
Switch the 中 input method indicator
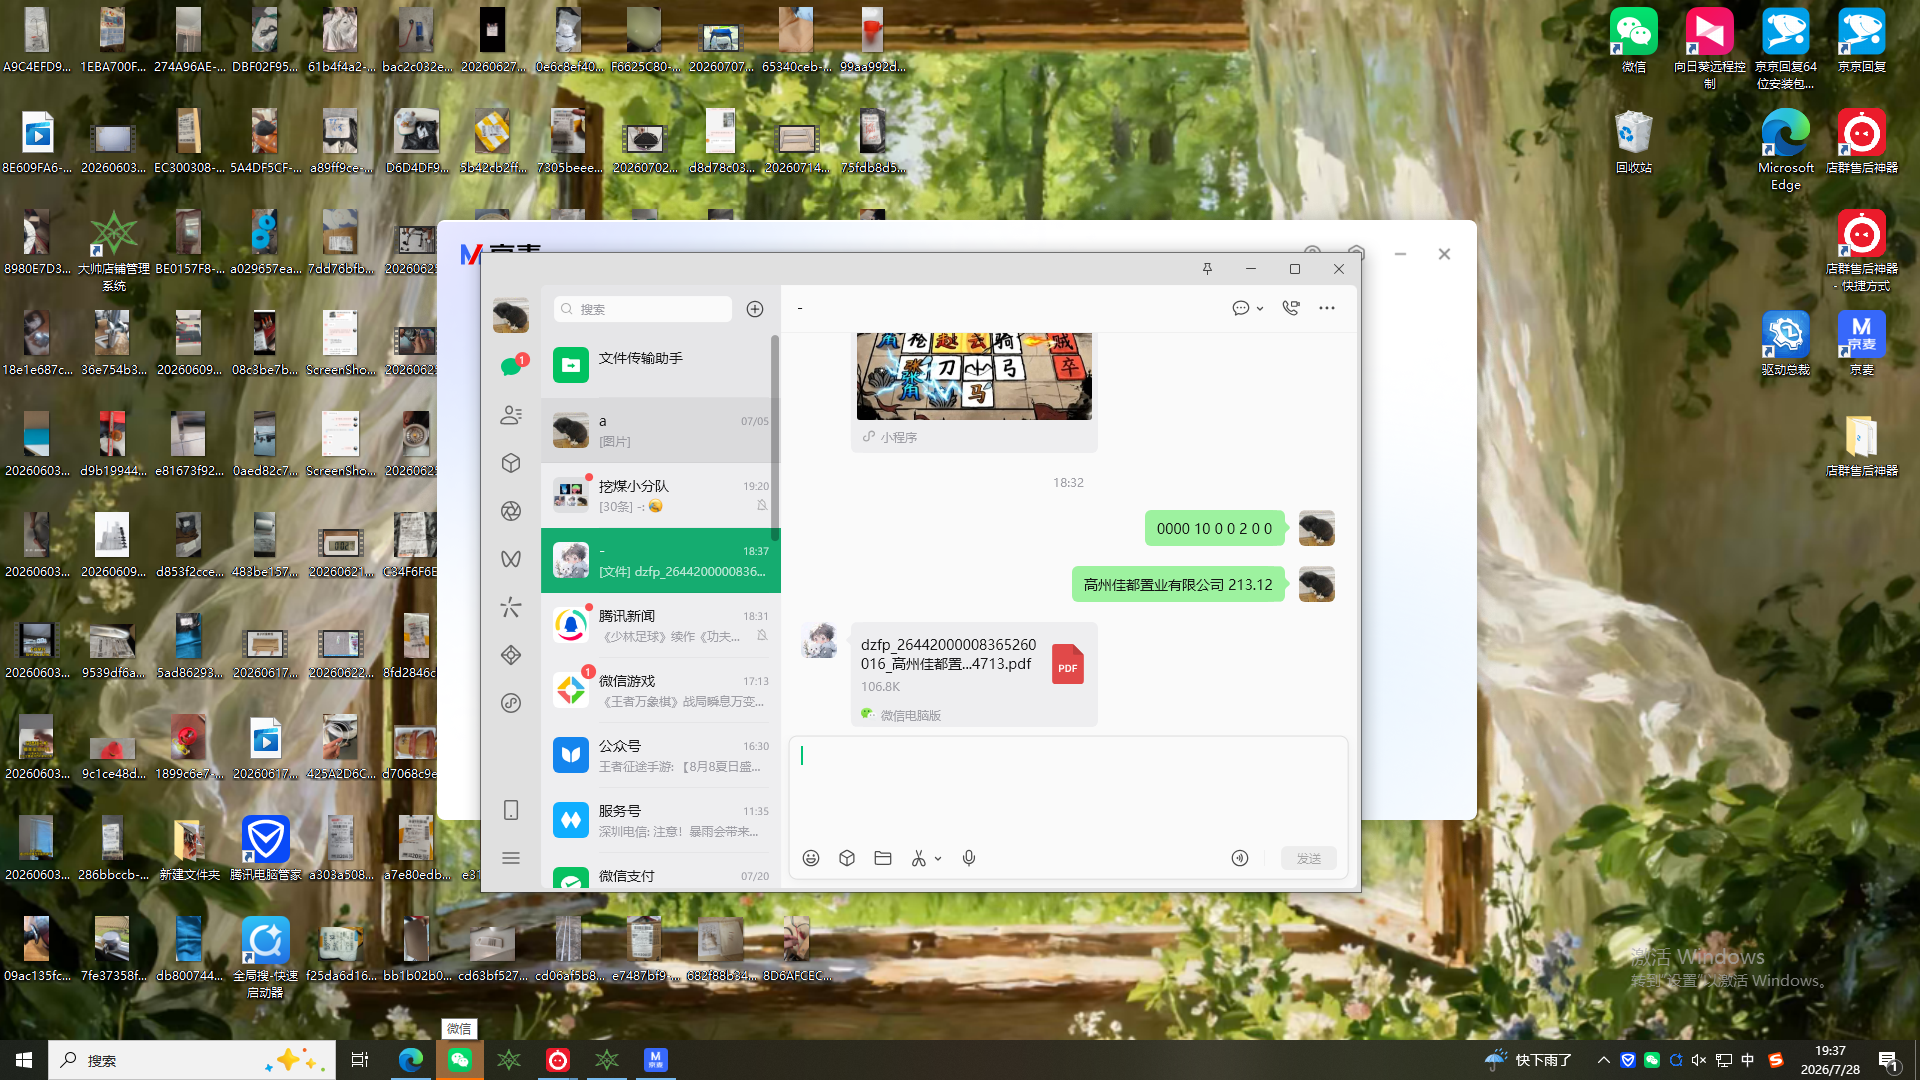click(x=1748, y=1060)
